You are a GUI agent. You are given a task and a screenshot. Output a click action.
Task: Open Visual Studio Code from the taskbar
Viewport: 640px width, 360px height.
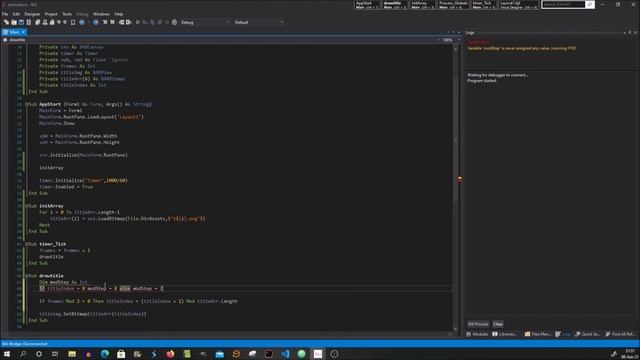(285, 354)
